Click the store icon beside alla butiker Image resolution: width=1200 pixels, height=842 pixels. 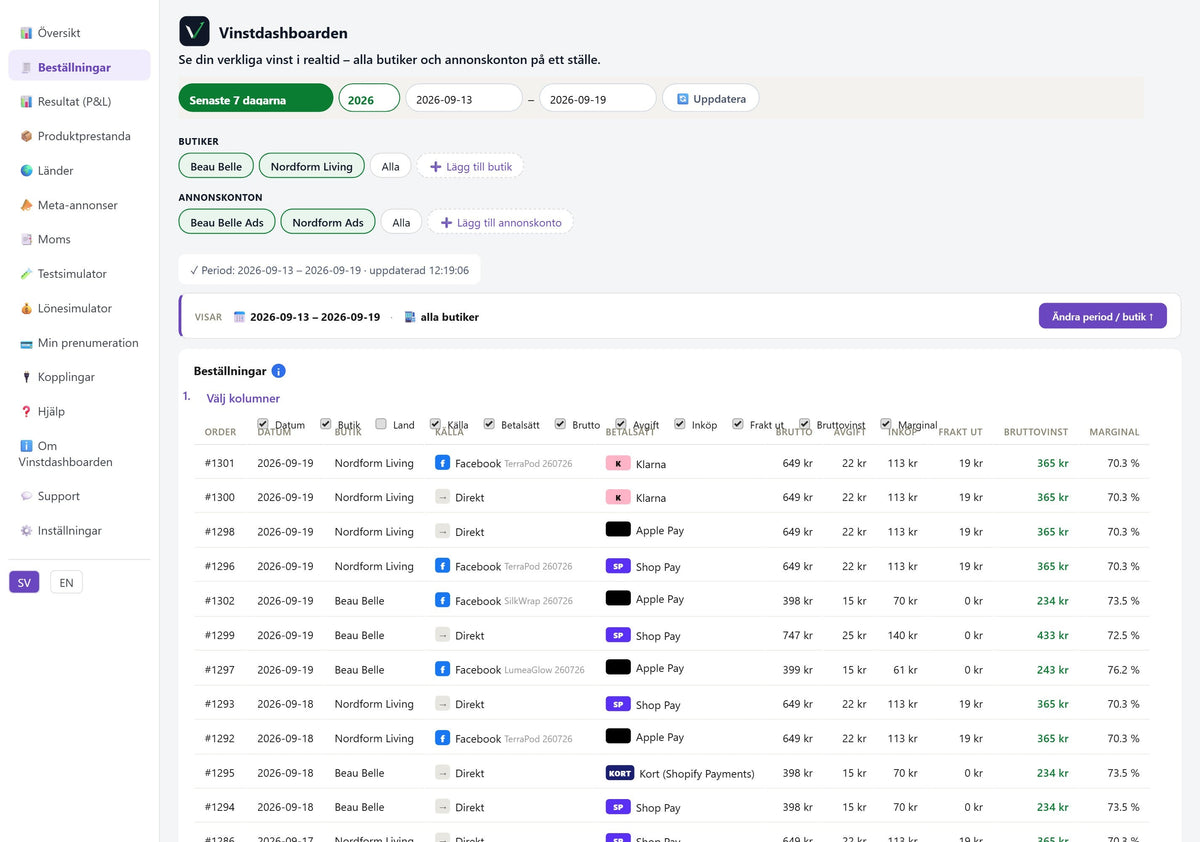tap(410, 317)
